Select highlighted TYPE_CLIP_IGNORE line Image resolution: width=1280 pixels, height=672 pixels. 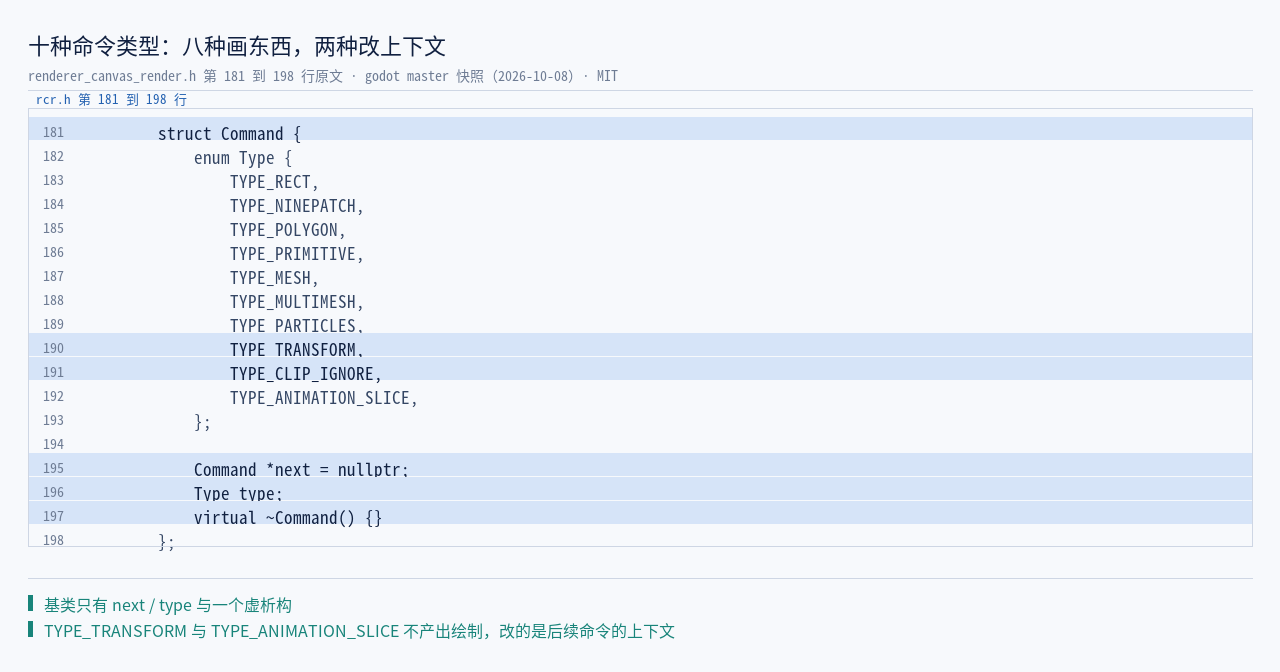click(x=640, y=369)
